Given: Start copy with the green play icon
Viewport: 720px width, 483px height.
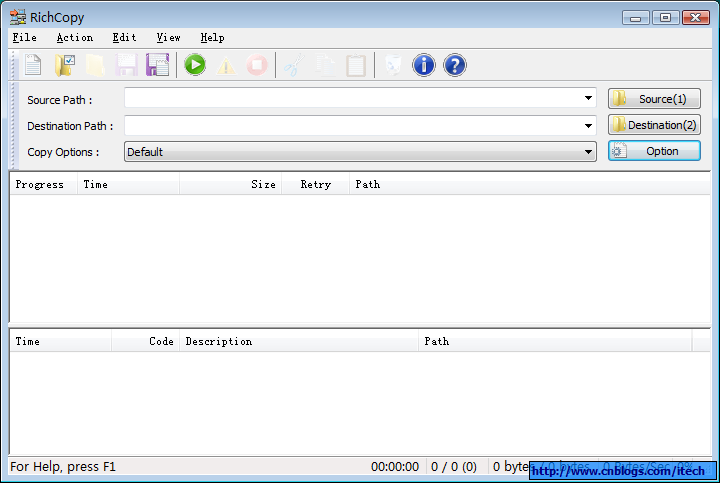Looking at the screenshot, I should point(195,65).
